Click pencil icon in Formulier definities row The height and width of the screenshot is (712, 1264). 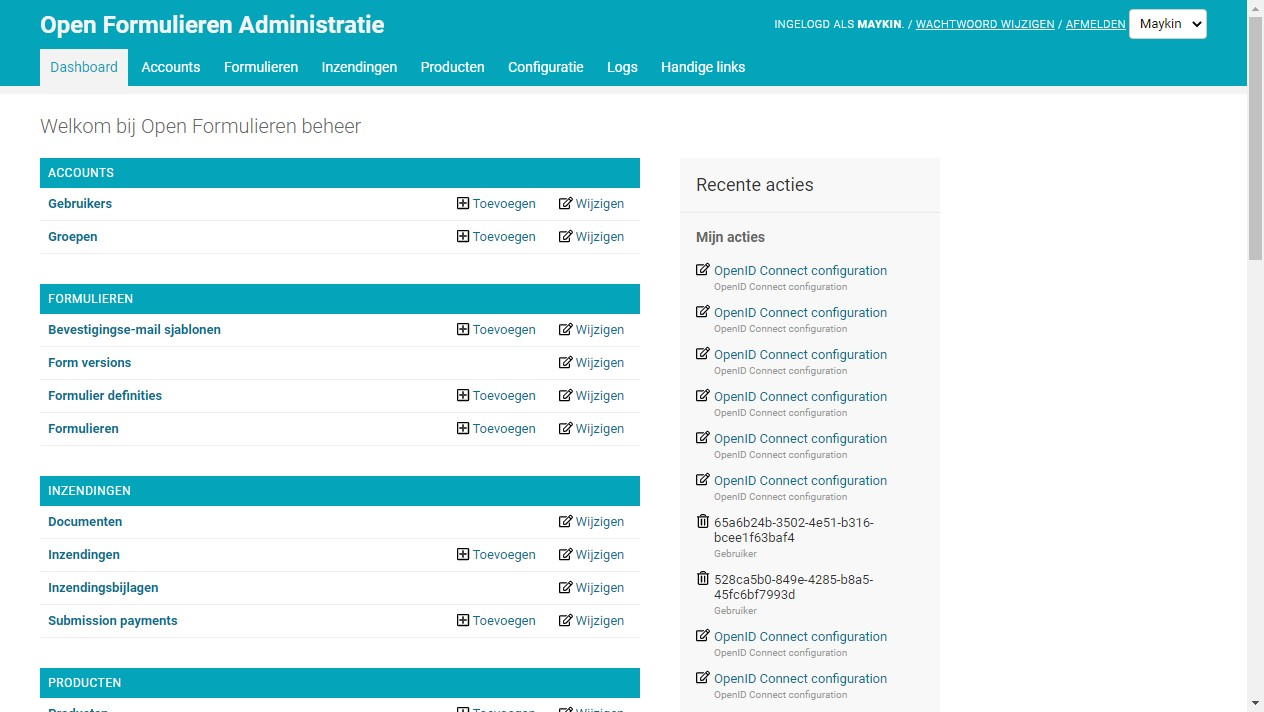tap(566, 395)
